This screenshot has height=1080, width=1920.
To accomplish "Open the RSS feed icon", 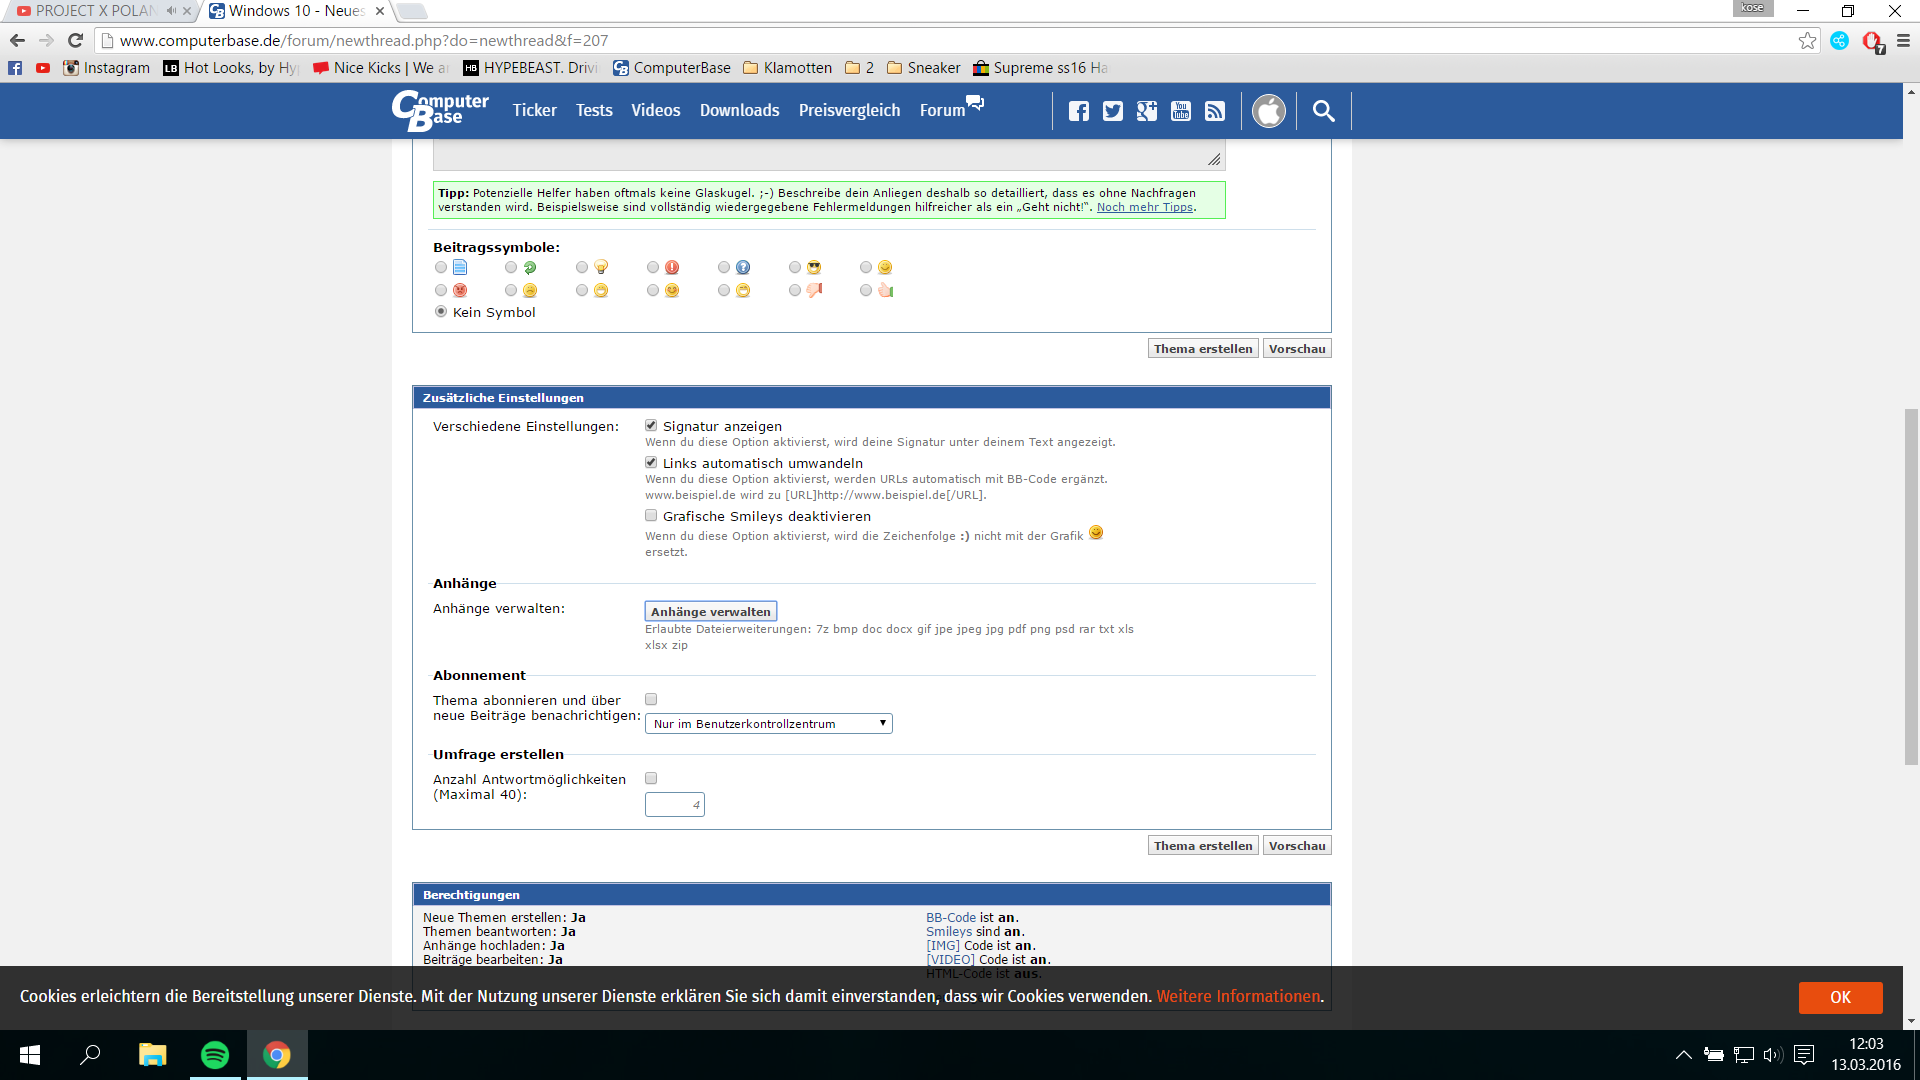I will [x=1215, y=111].
